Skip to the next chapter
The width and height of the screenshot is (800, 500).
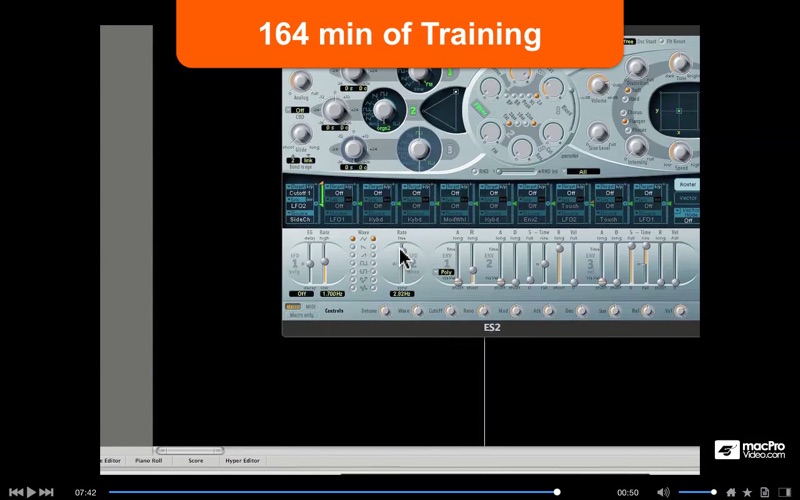pyautogui.click(x=46, y=492)
